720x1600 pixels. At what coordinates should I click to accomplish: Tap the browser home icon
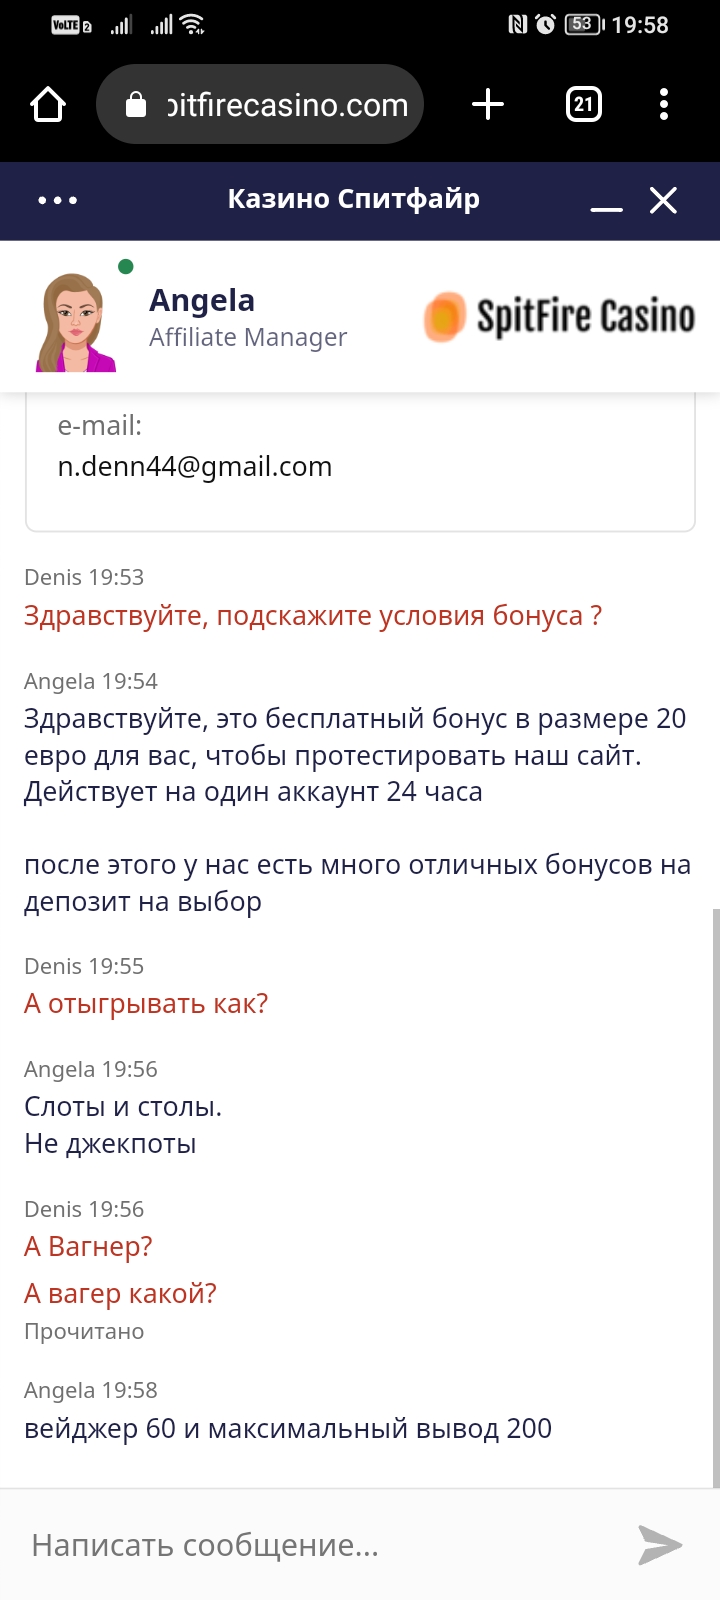(x=48, y=104)
